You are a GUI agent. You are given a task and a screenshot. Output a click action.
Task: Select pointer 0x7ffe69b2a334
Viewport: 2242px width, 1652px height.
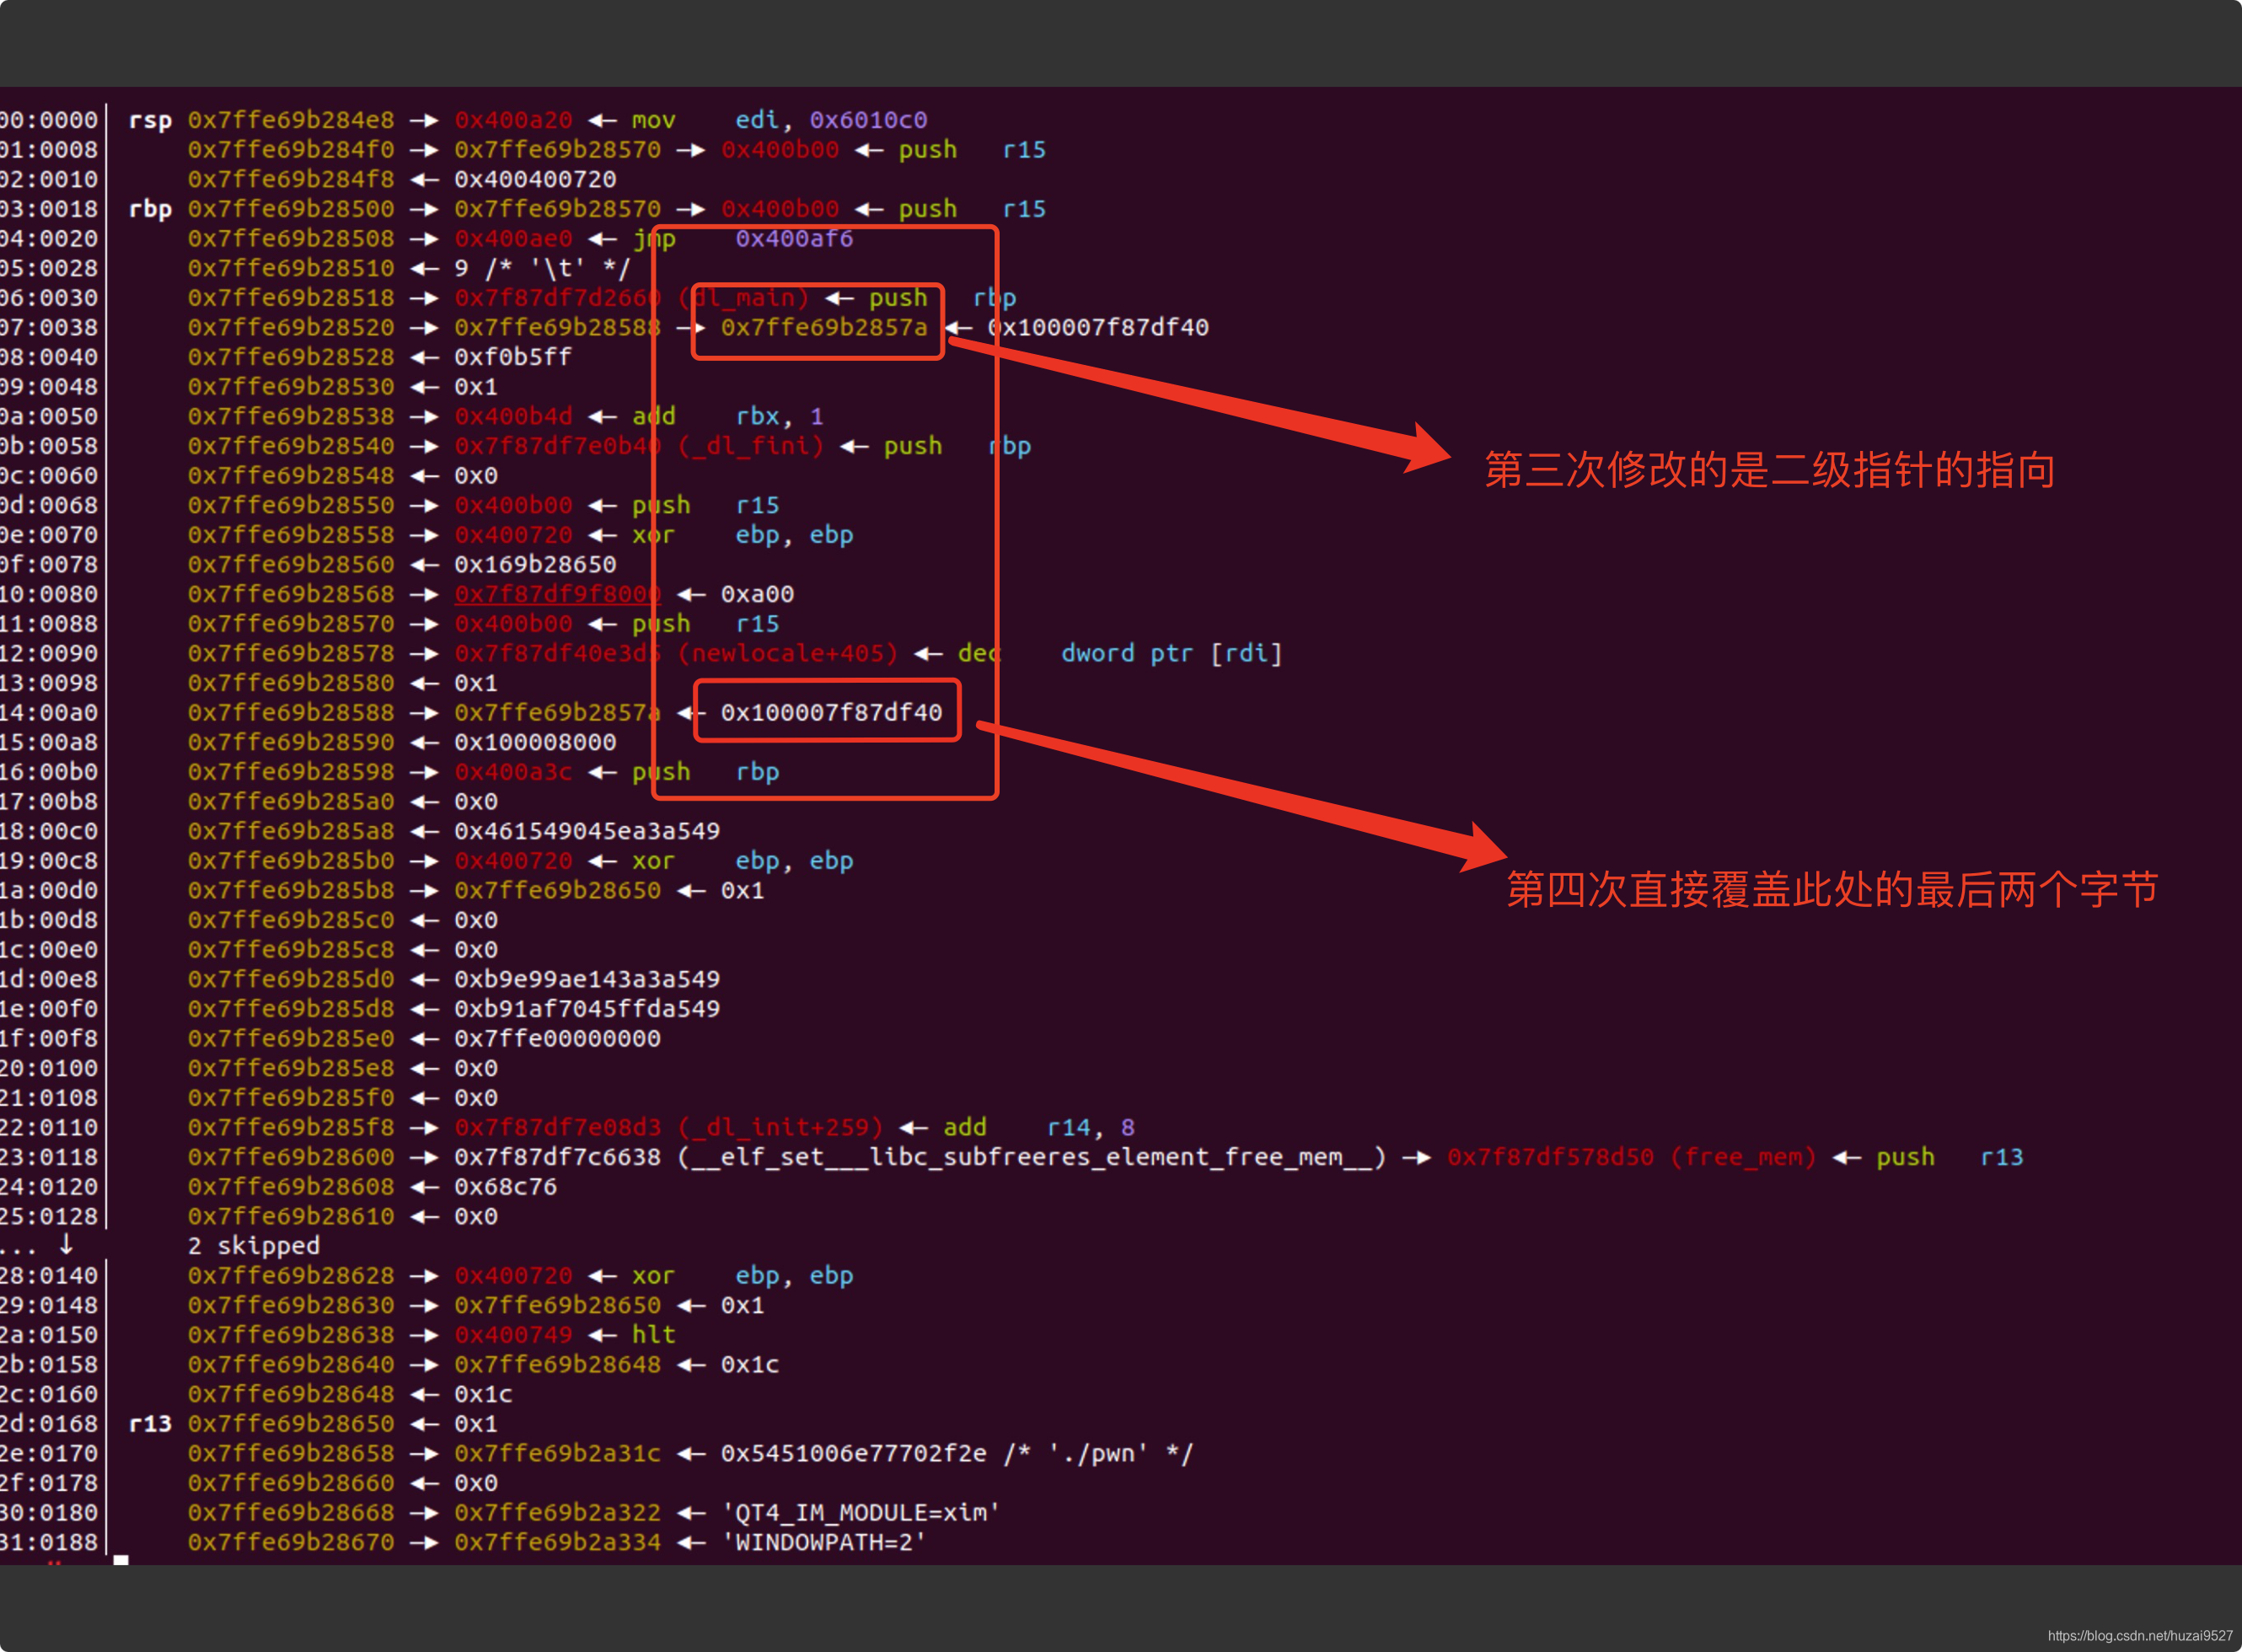tap(557, 1542)
